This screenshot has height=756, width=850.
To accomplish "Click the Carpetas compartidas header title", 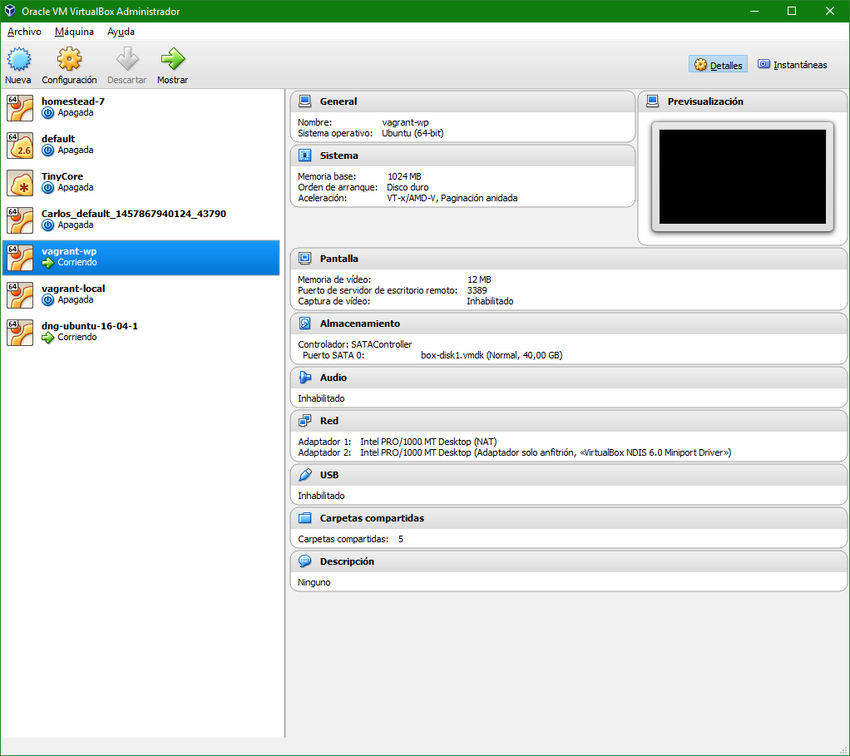I will click(x=372, y=518).
